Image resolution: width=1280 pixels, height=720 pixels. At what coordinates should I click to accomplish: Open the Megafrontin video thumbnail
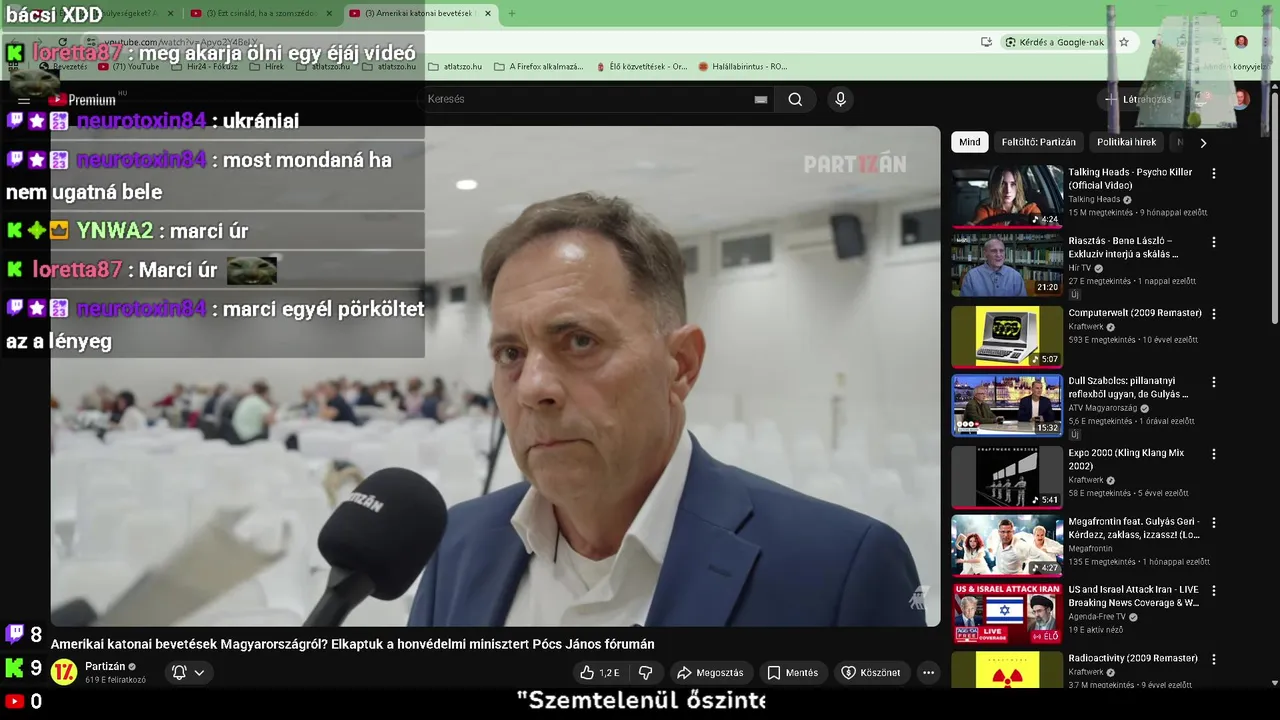click(1007, 545)
